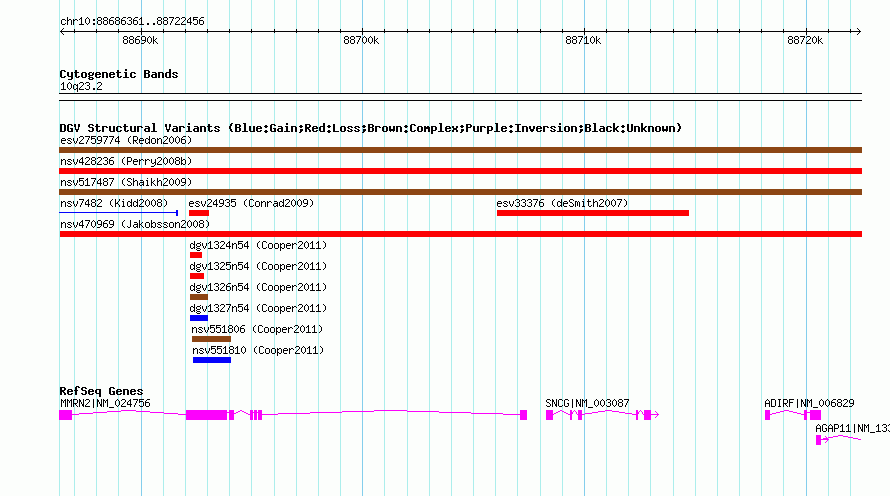
Task: Click the RefSeq Genes track title
Action: [x=101, y=391]
